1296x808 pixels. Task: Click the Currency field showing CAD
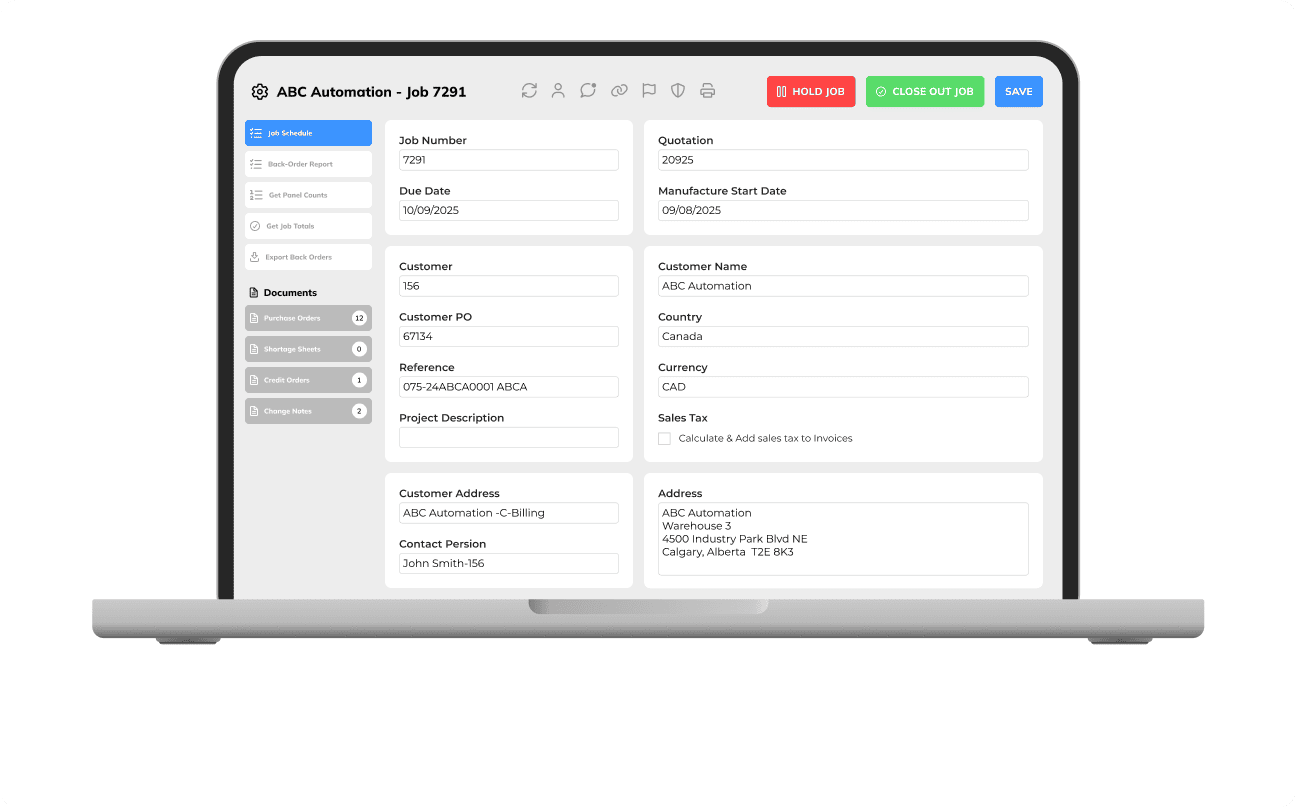843,387
